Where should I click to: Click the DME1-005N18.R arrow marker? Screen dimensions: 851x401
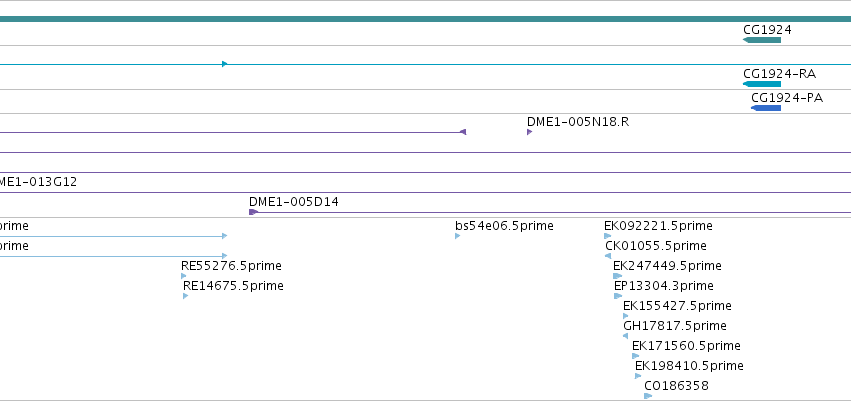pos(529,132)
